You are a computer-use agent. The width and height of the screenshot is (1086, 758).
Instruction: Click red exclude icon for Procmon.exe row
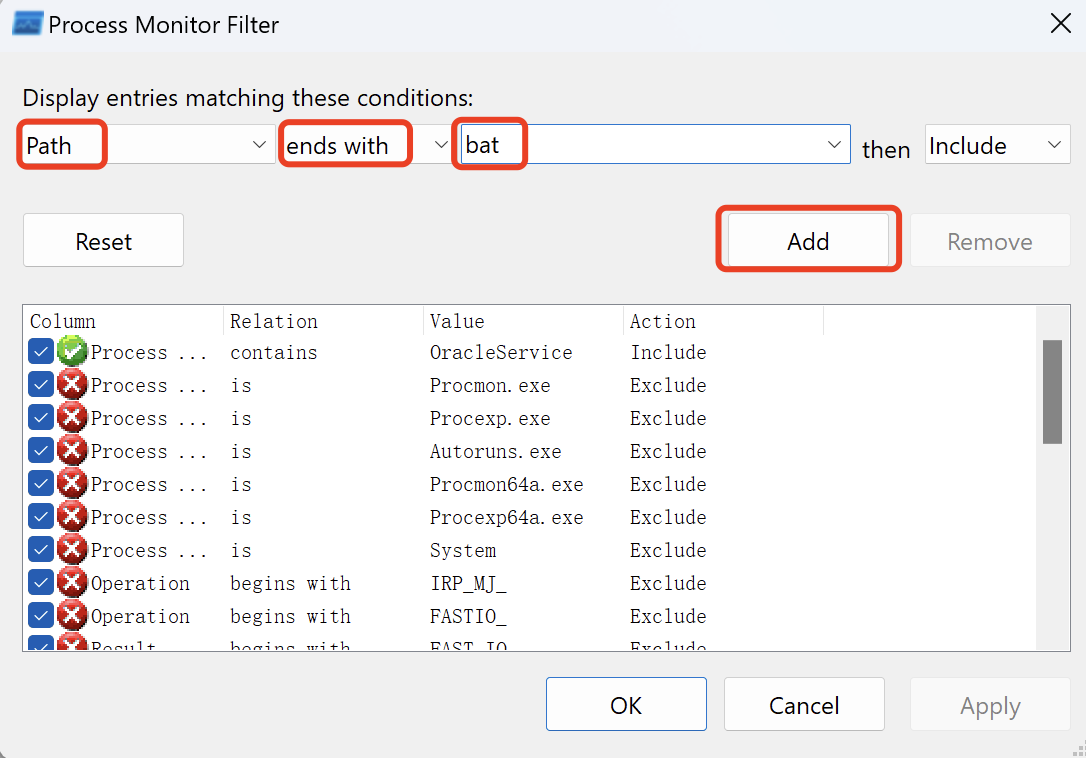72,385
